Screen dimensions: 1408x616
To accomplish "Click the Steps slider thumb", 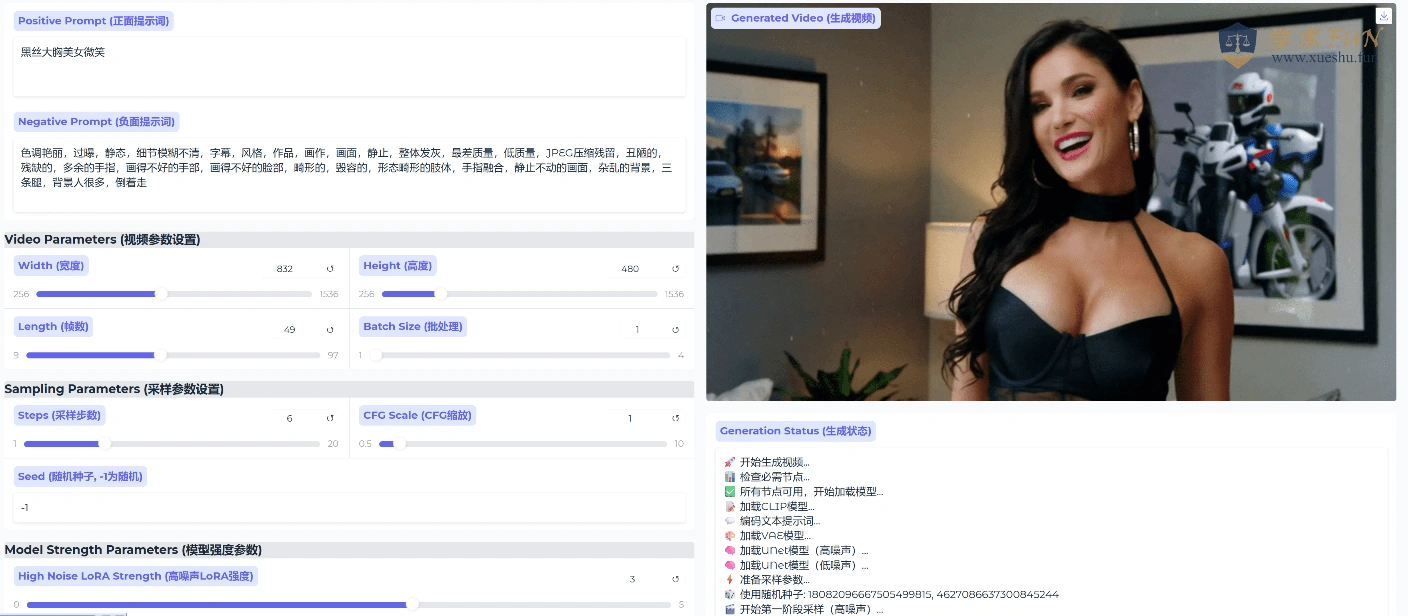I will coord(105,444).
